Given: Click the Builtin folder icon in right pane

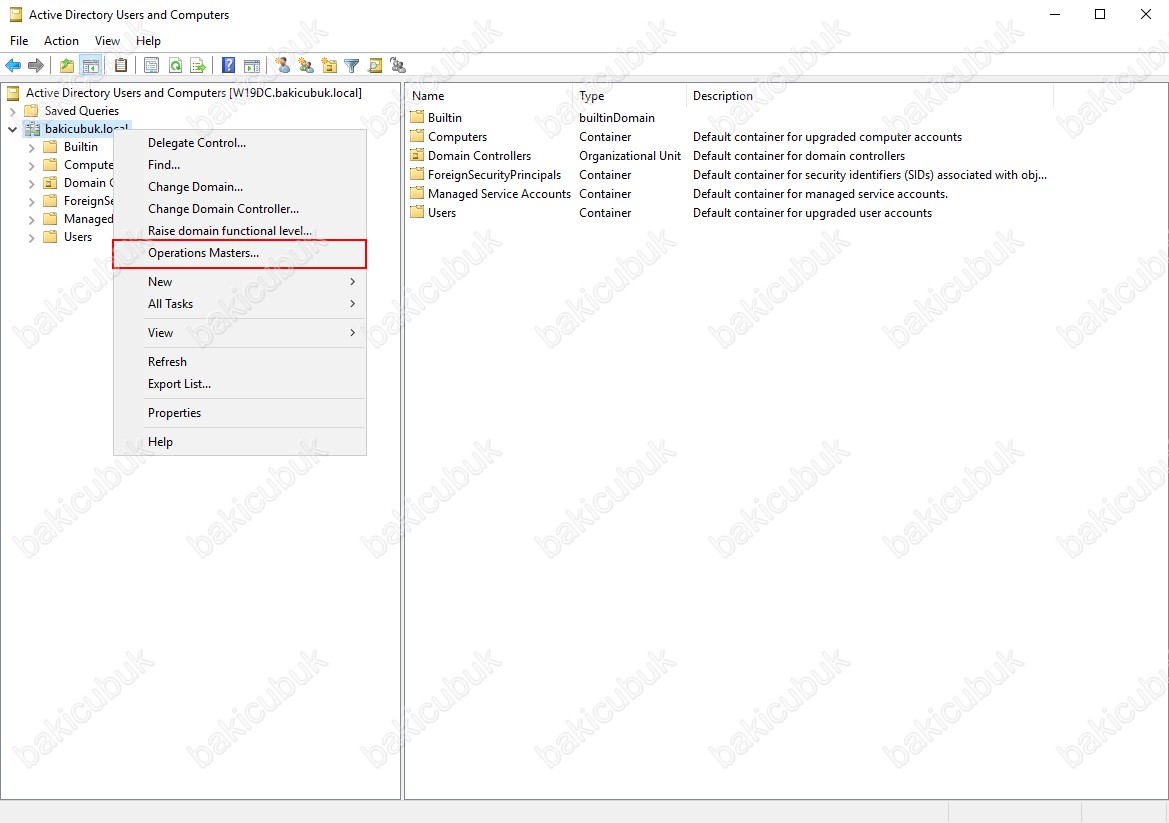Looking at the screenshot, I should click(417, 117).
